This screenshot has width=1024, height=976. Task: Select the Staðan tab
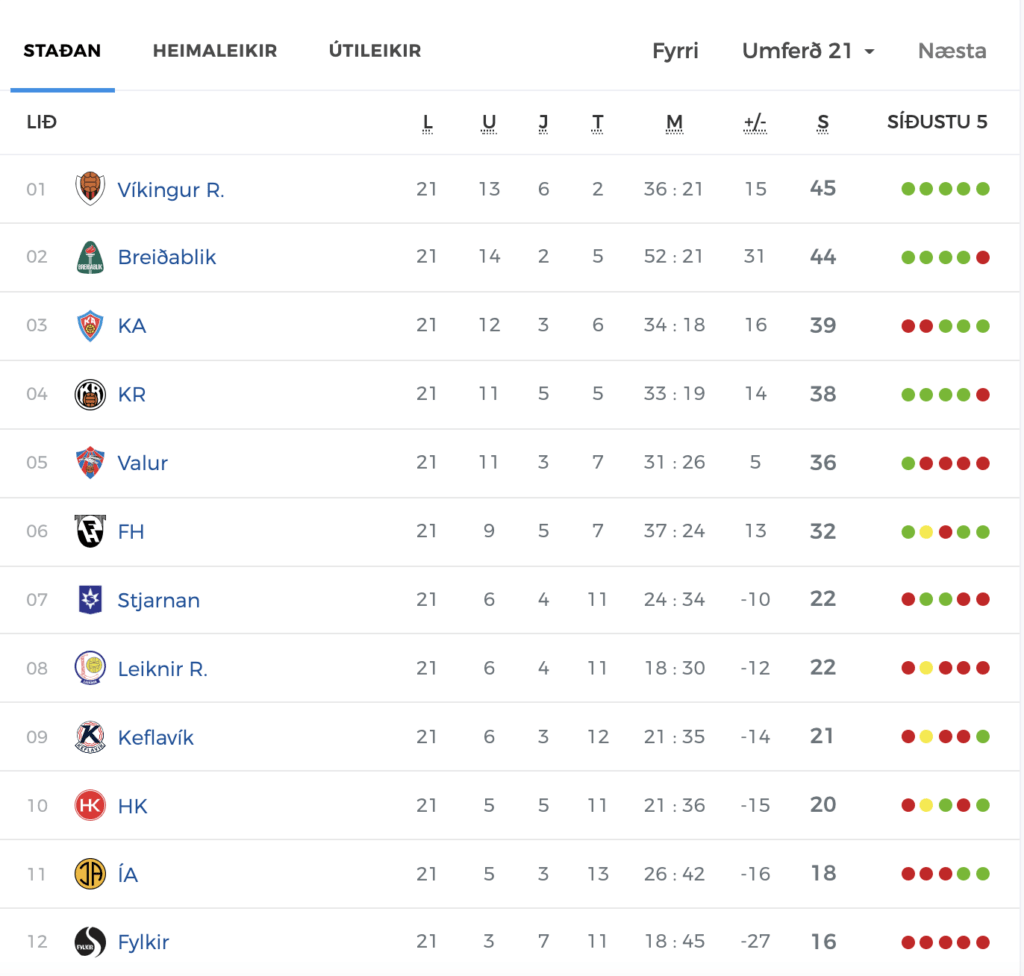(62, 51)
